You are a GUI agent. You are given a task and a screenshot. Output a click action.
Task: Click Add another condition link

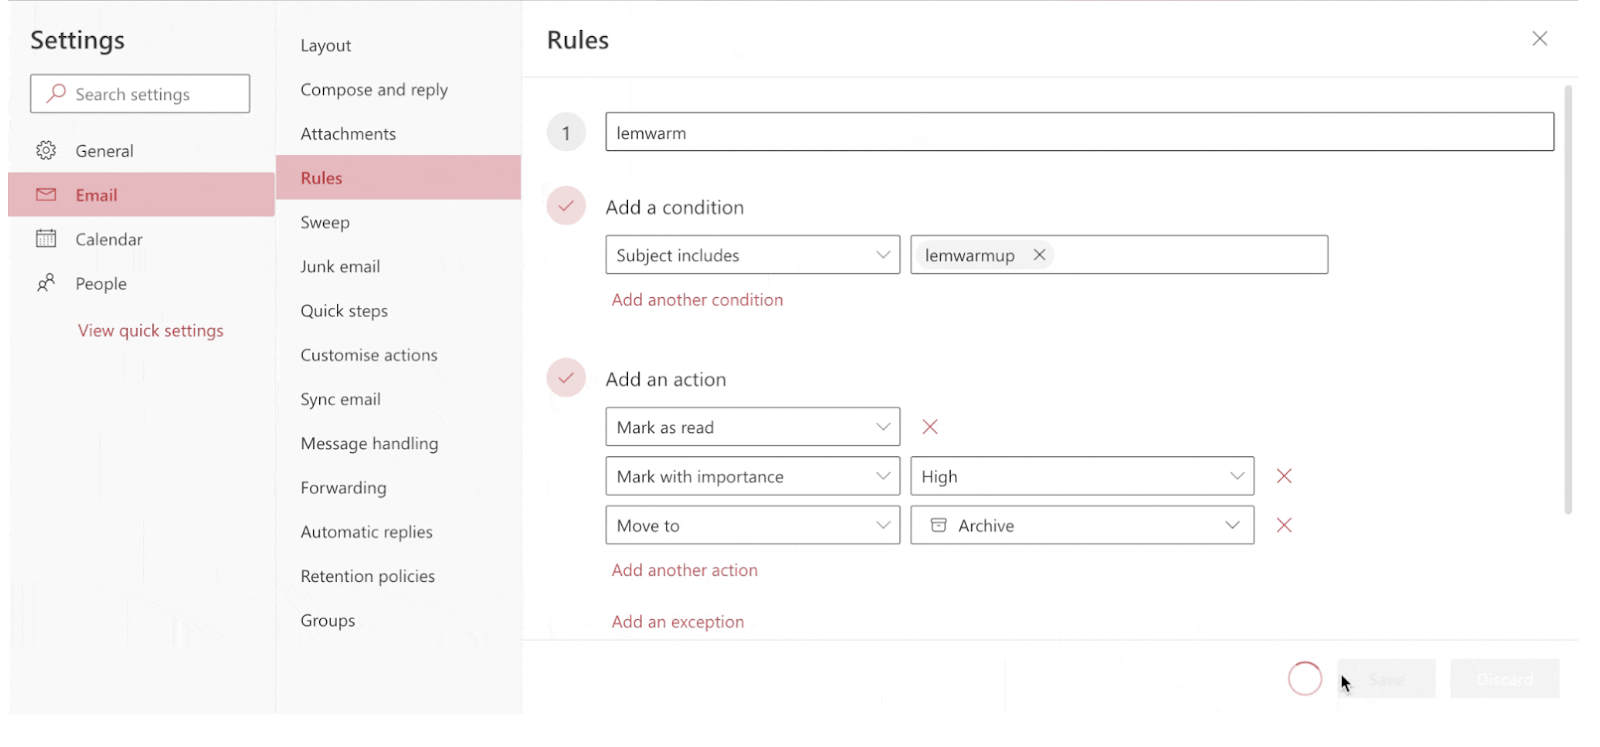(x=697, y=300)
